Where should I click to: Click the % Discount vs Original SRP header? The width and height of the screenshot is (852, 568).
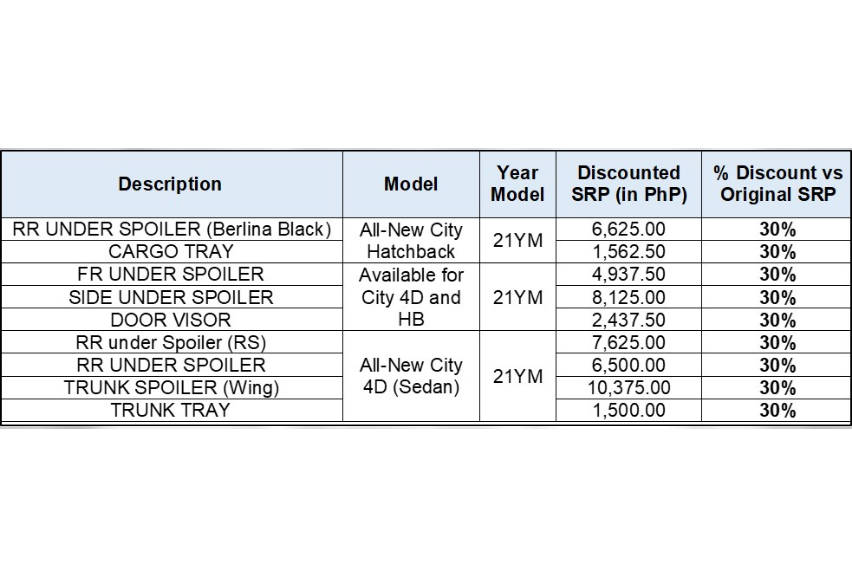coord(776,184)
